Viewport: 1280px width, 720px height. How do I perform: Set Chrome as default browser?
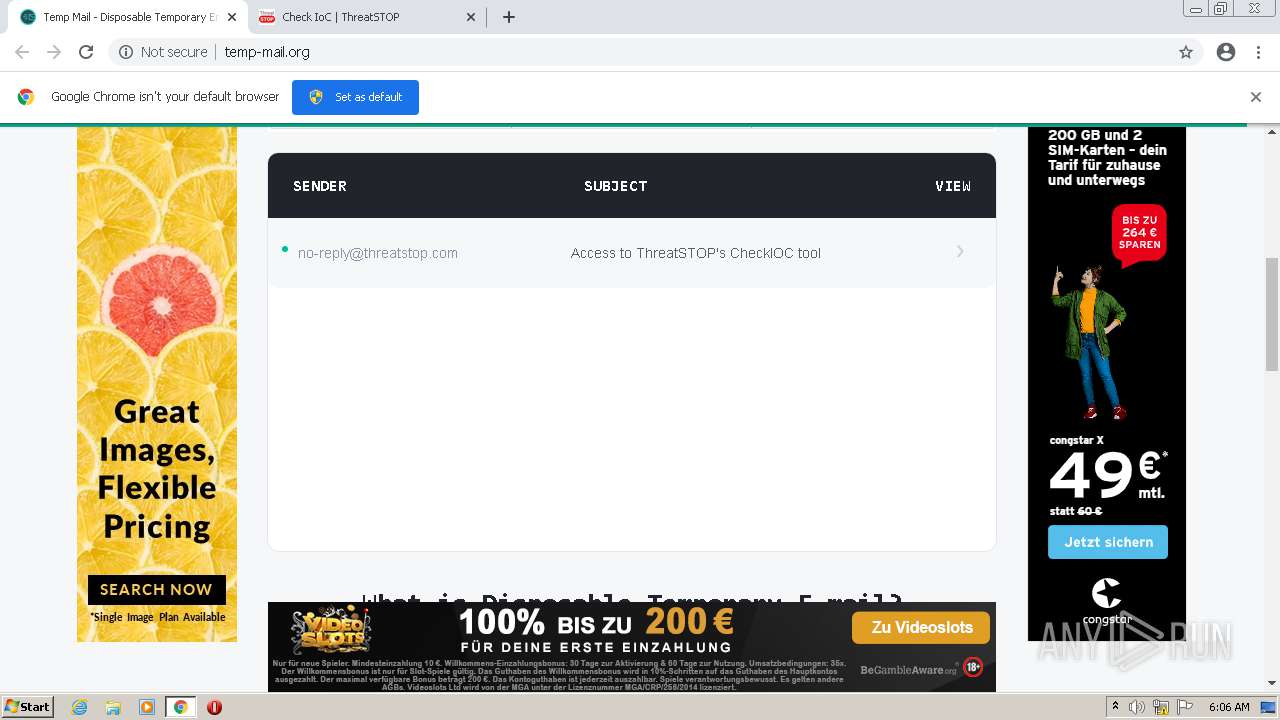coord(355,97)
